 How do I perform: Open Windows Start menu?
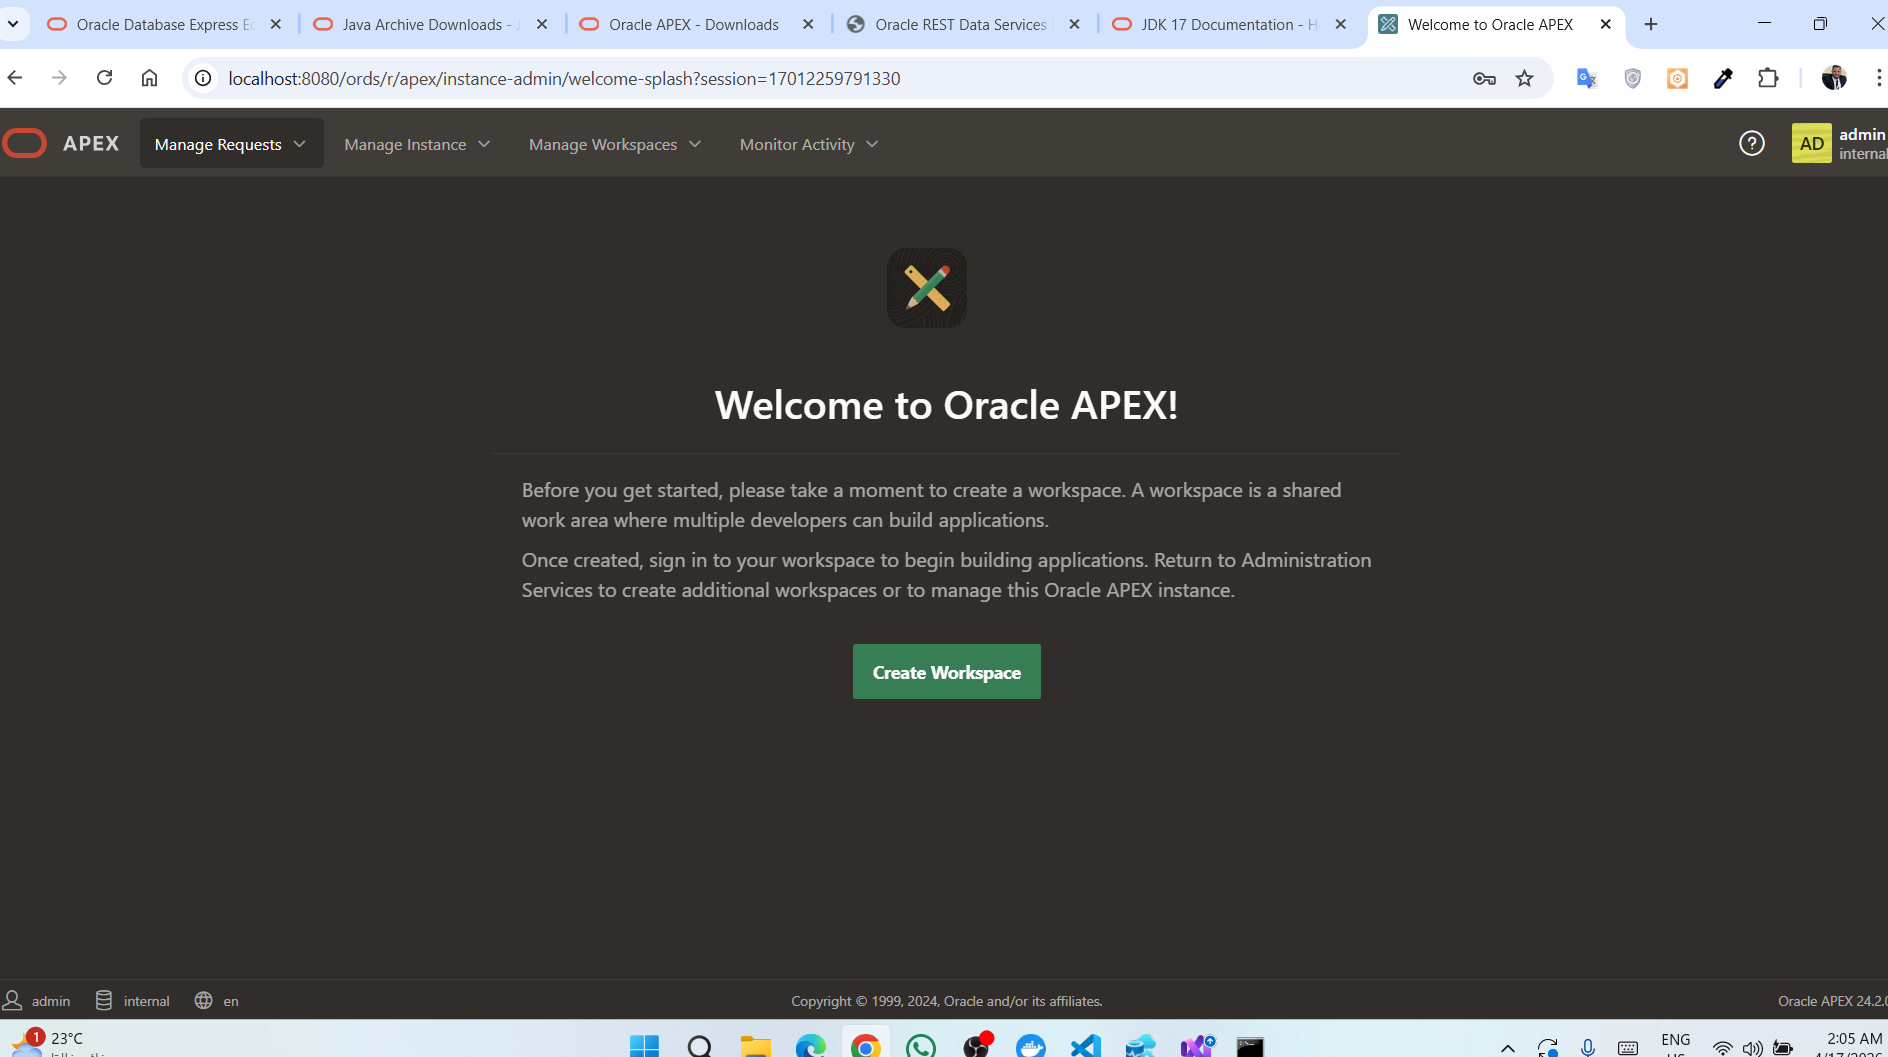(x=645, y=1046)
